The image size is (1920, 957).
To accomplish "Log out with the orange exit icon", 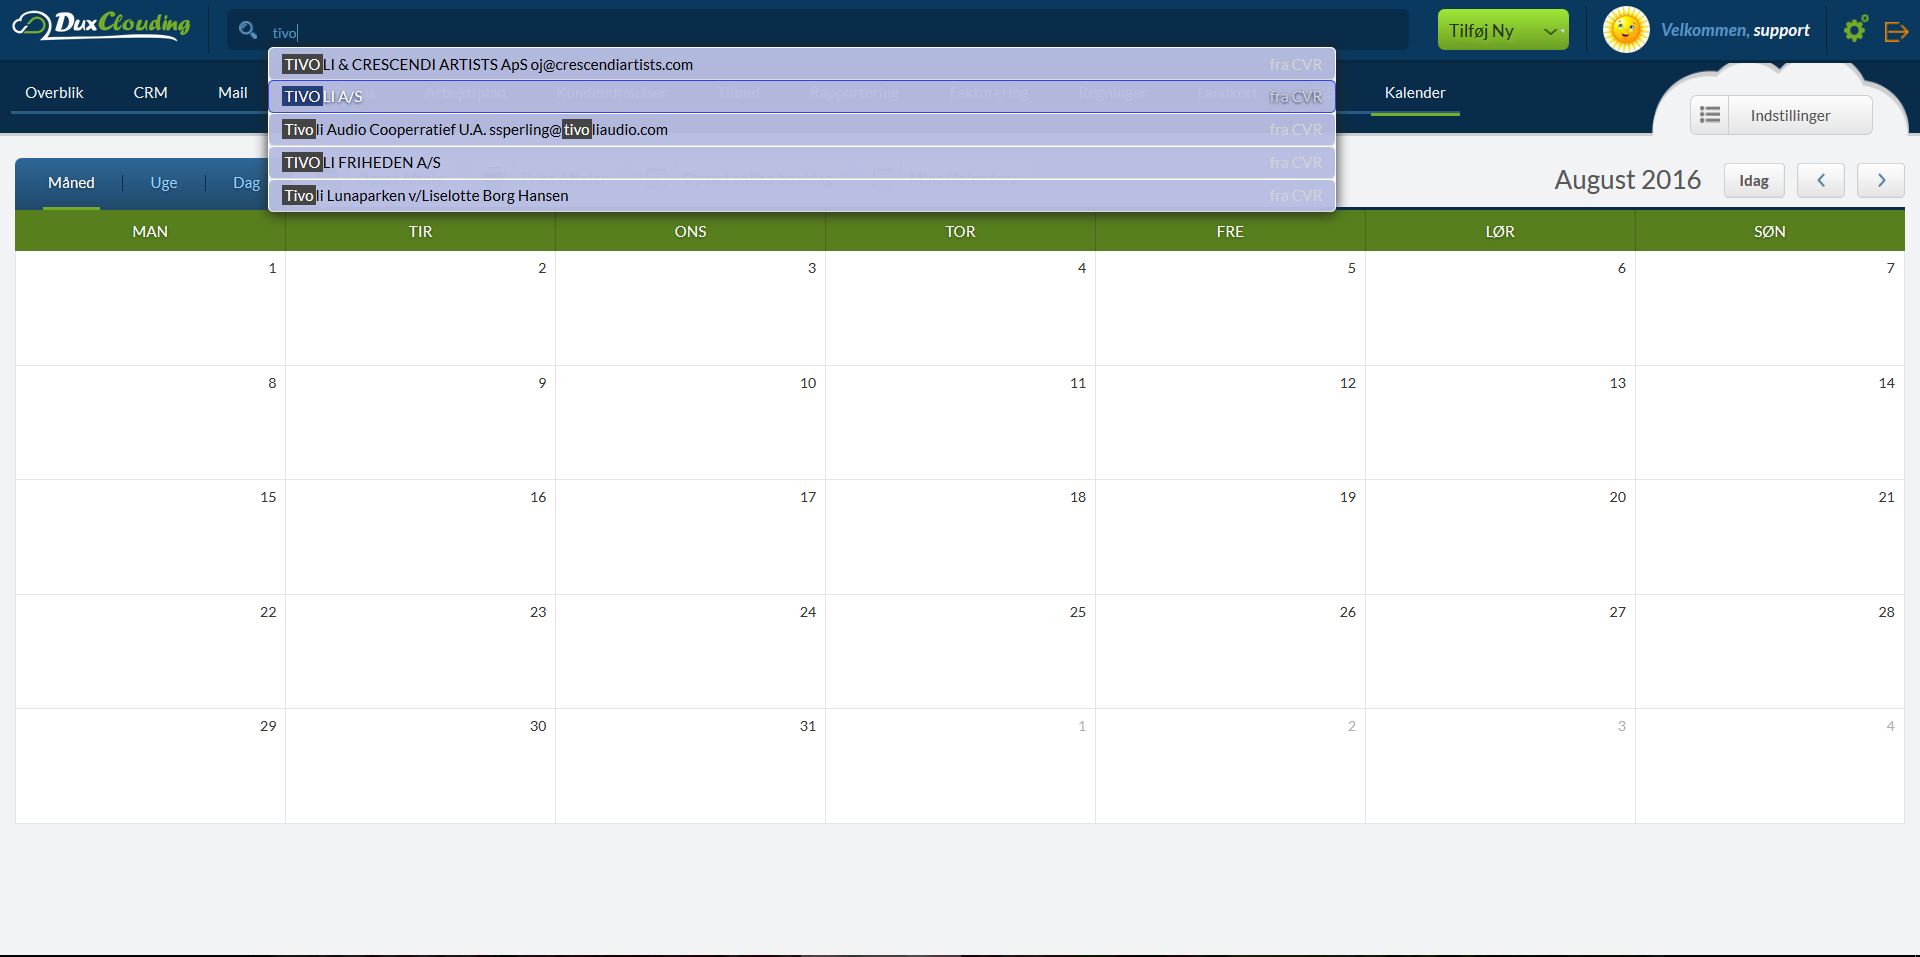I will (x=1896, y=31).
